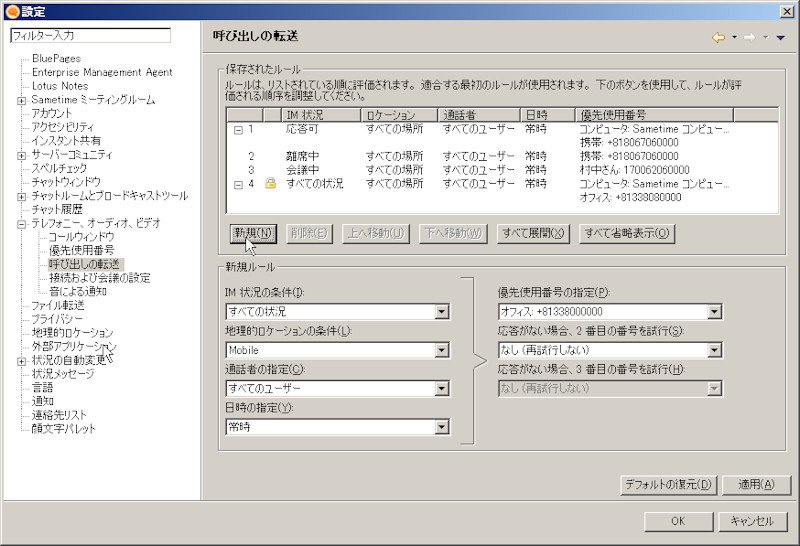Select チャットウィンドウ in the tree

pos(66,182)
